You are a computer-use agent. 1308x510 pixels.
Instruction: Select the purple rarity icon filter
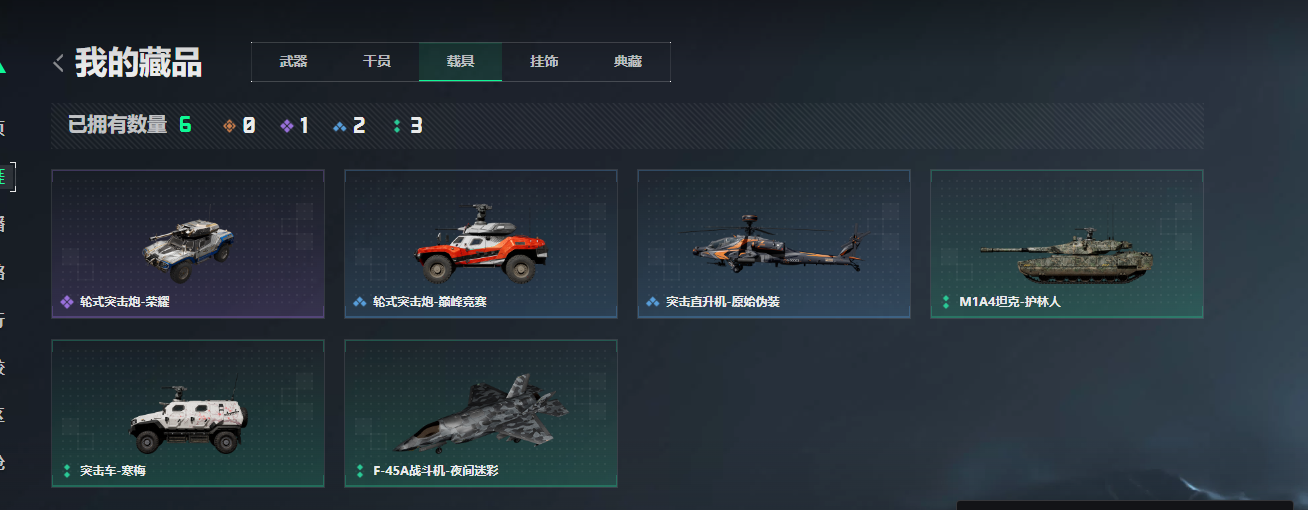tap(287, 126)
